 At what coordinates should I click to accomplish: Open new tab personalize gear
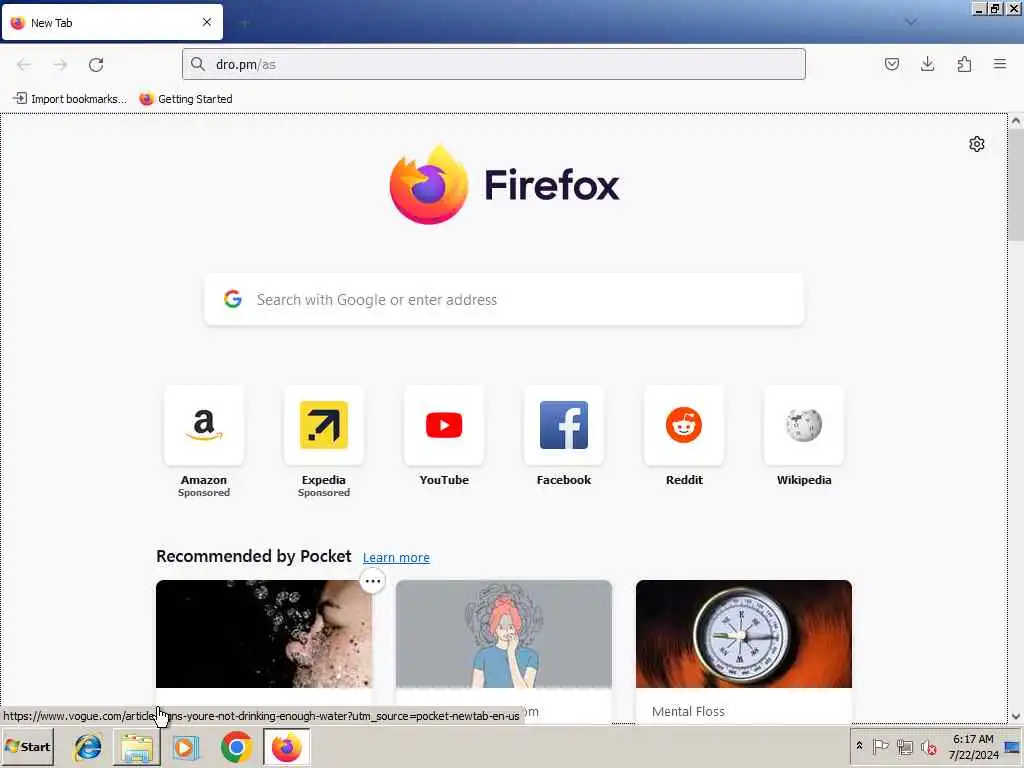point(976,144)
